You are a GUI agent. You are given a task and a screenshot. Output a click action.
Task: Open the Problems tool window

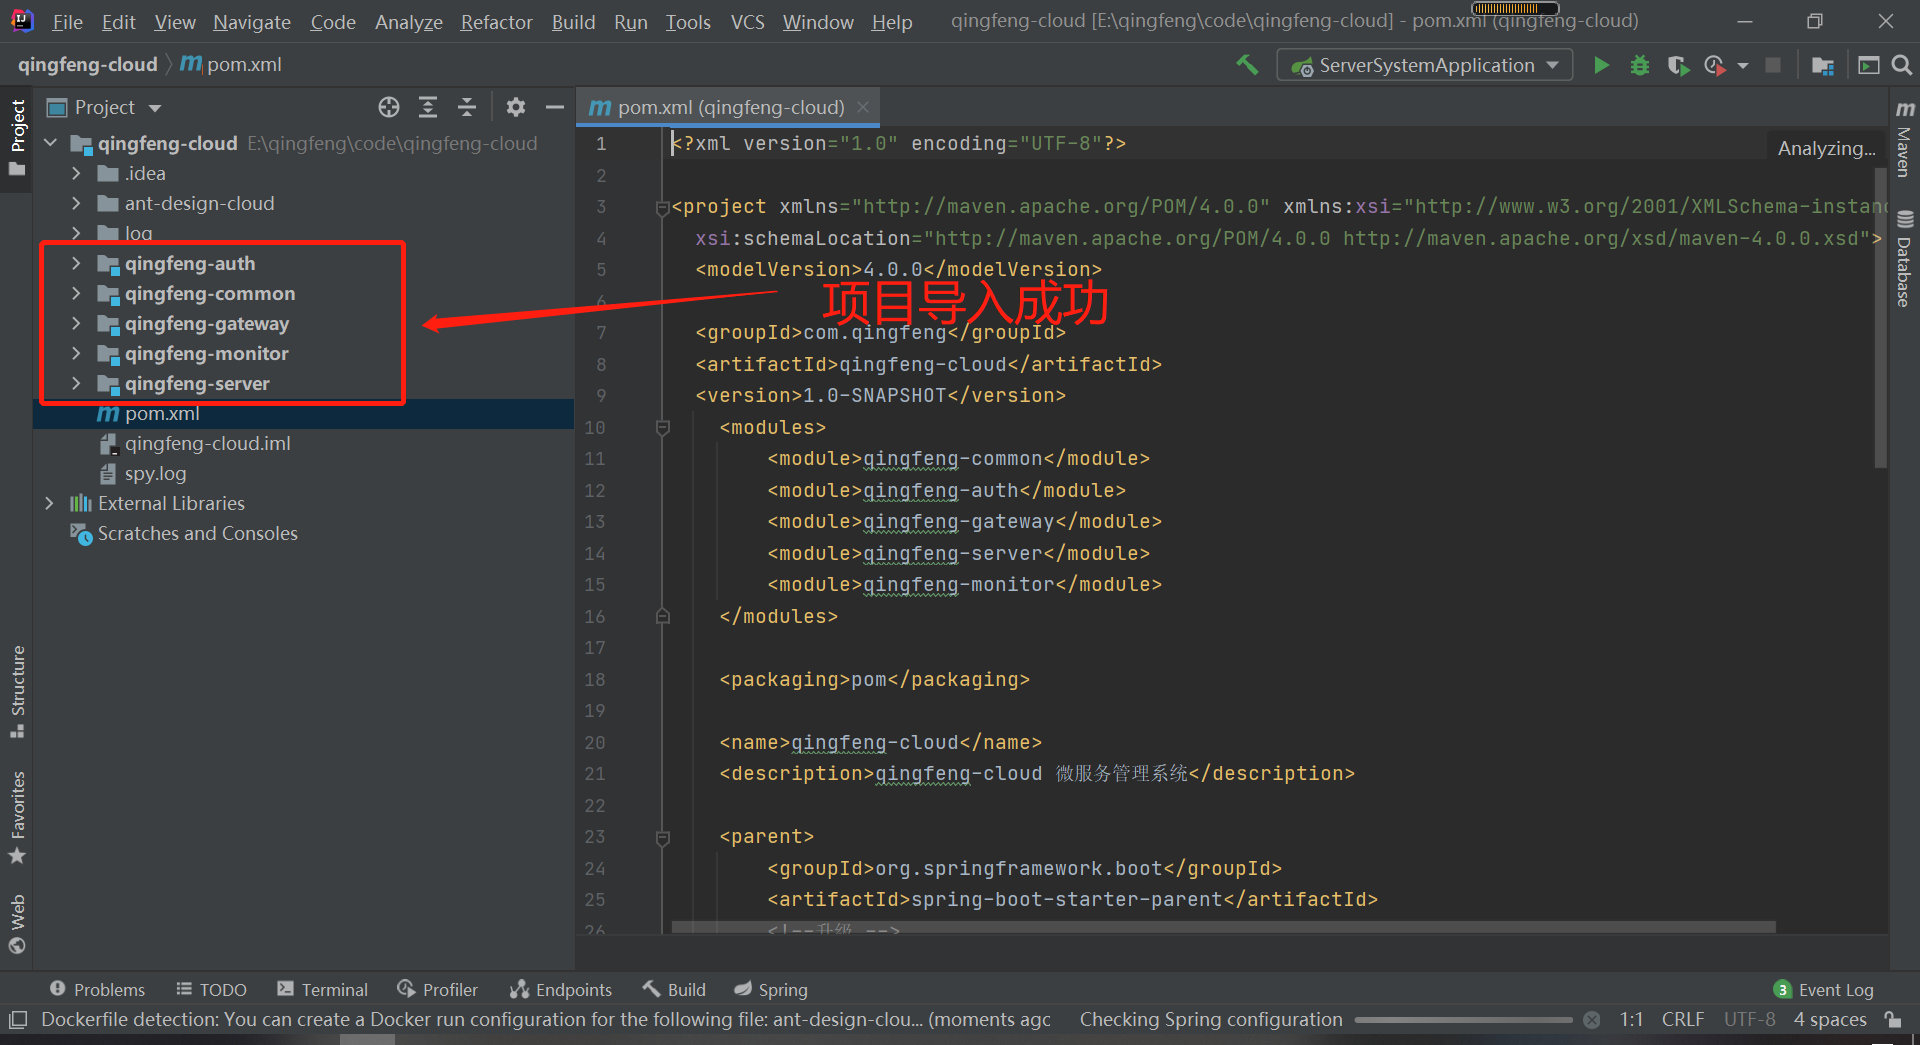(97, 989)
